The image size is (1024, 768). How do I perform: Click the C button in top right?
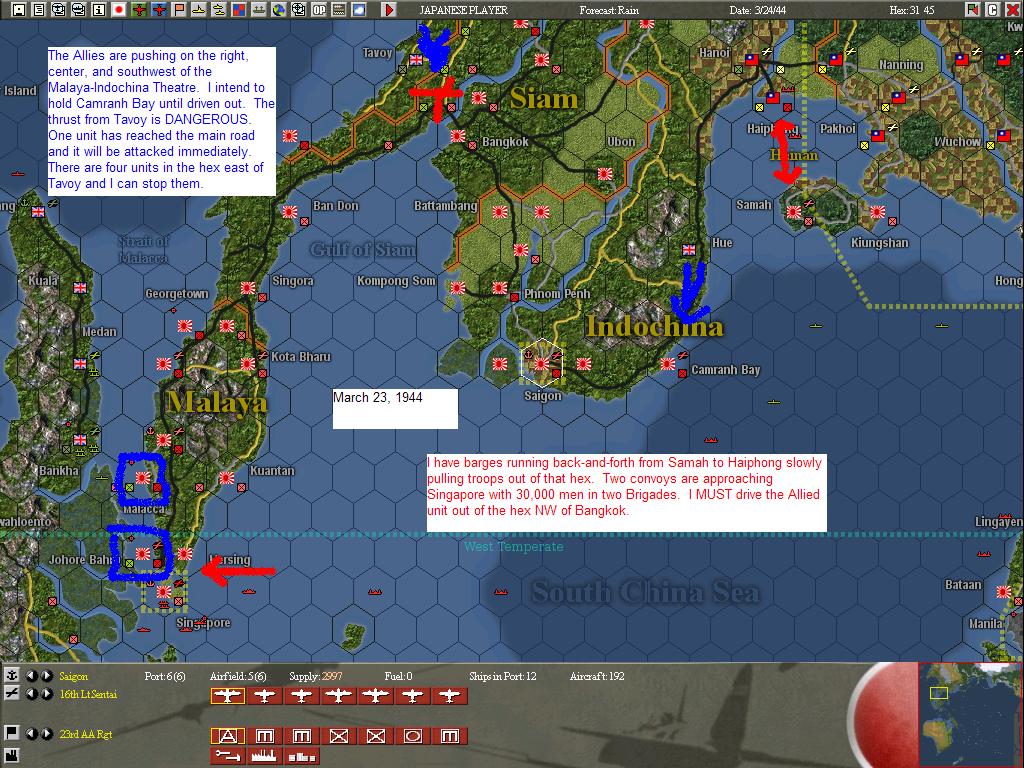[992, 10]
